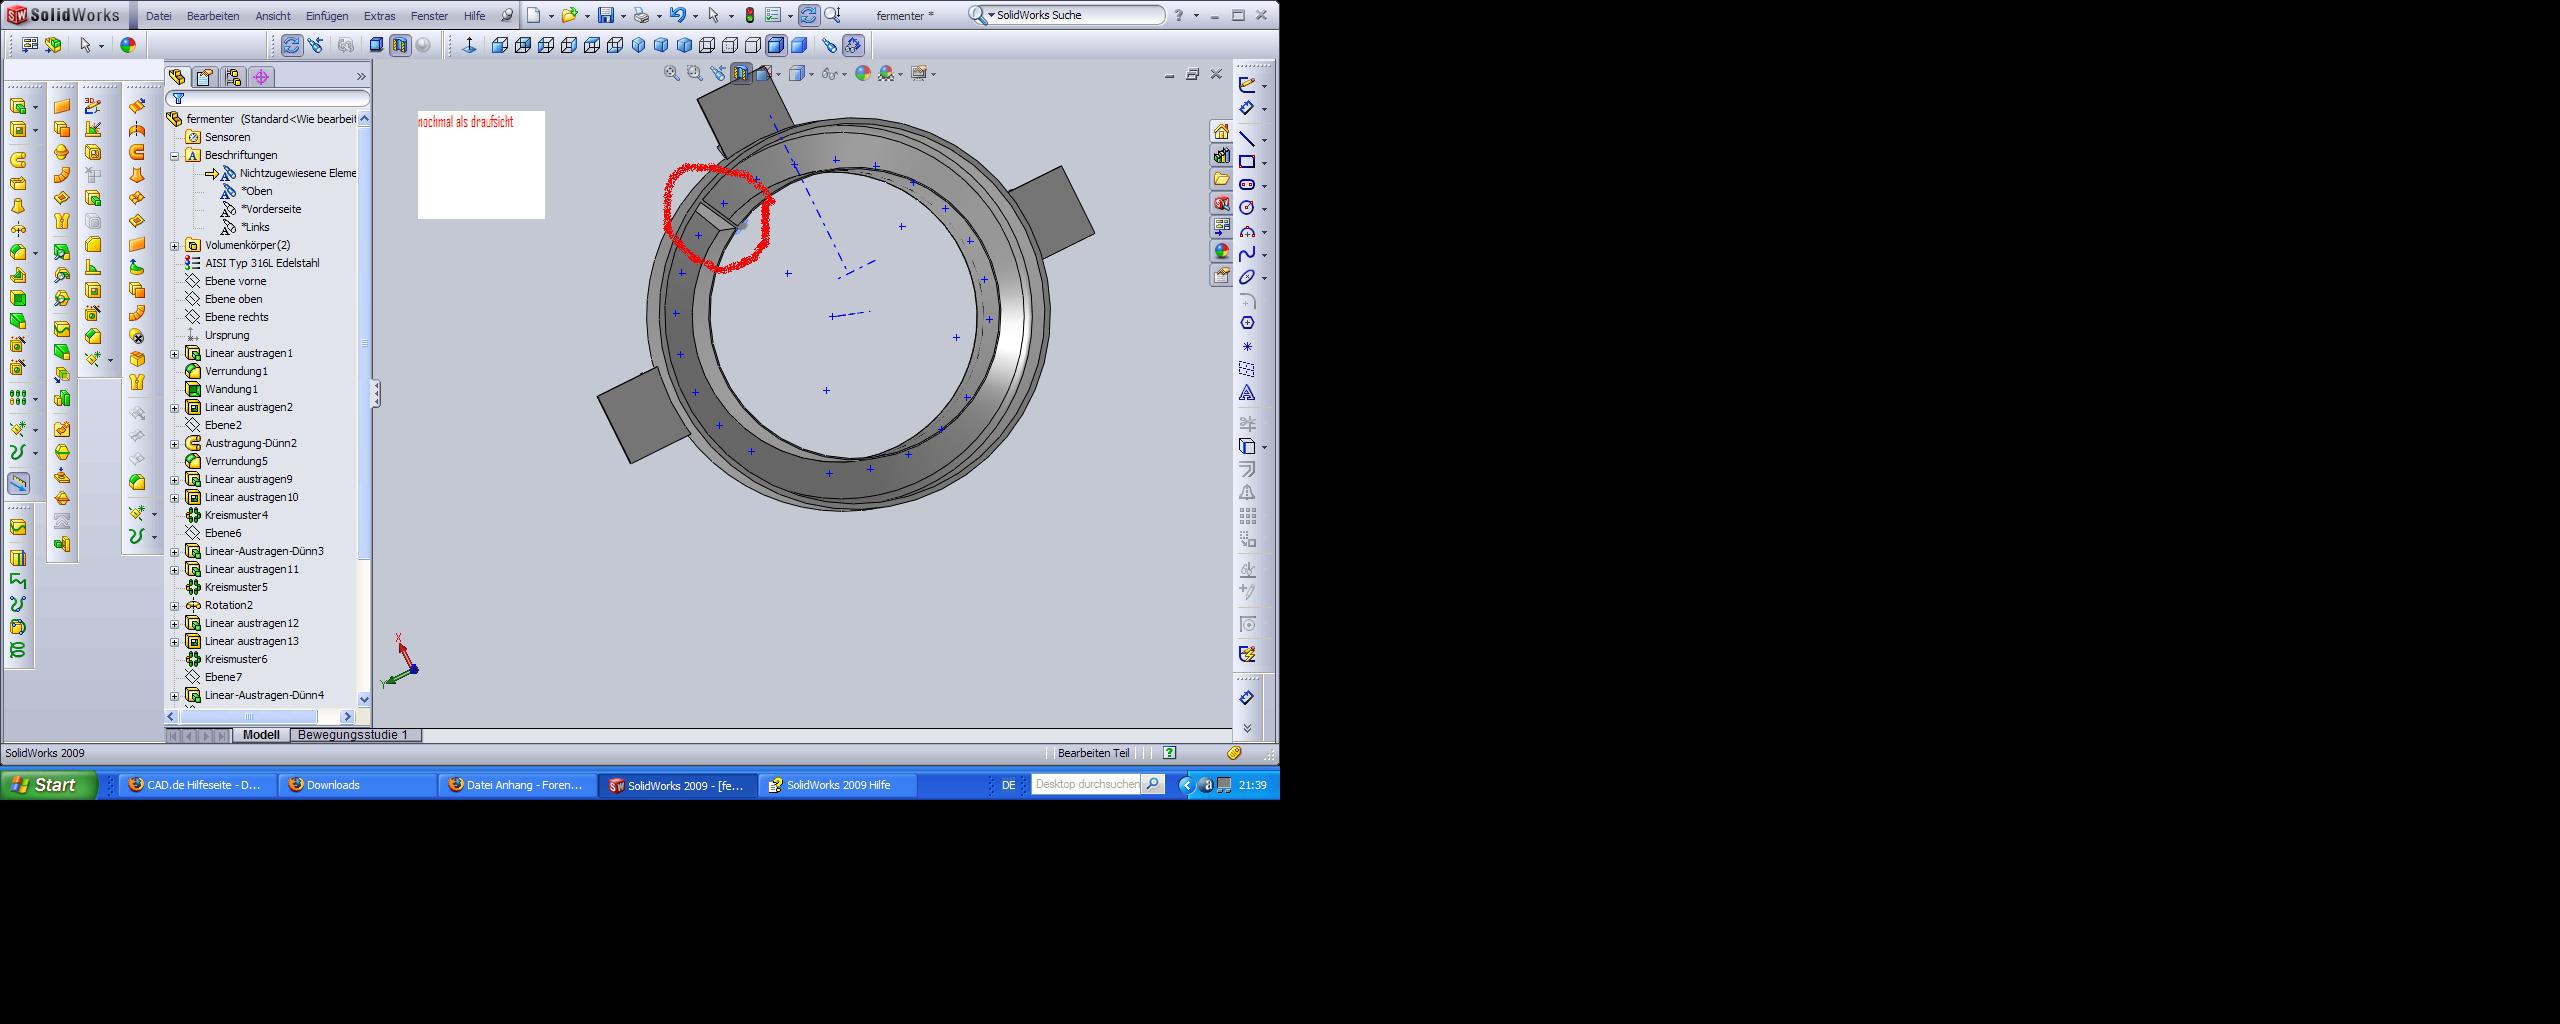This screenshot has height=1024, width=2560.
Task: Collapse the Beschriftungen tree node
Action: [175, 156]
